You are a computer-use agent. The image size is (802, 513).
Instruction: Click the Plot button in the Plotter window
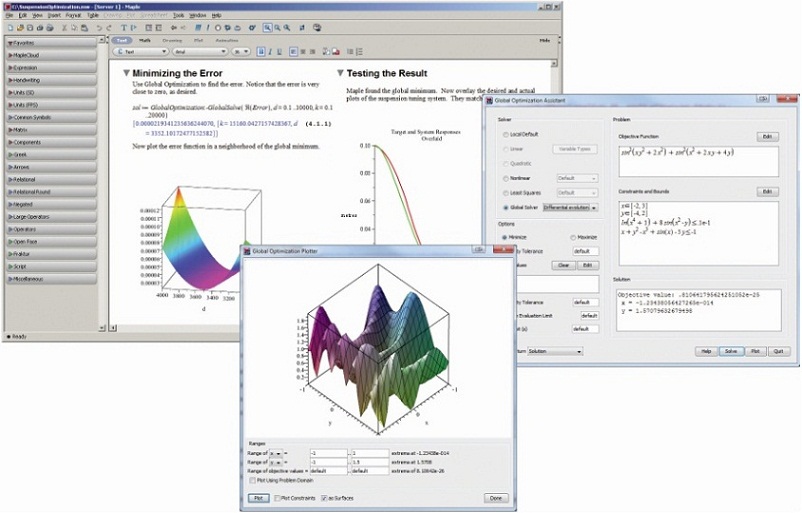pos(258,498)
